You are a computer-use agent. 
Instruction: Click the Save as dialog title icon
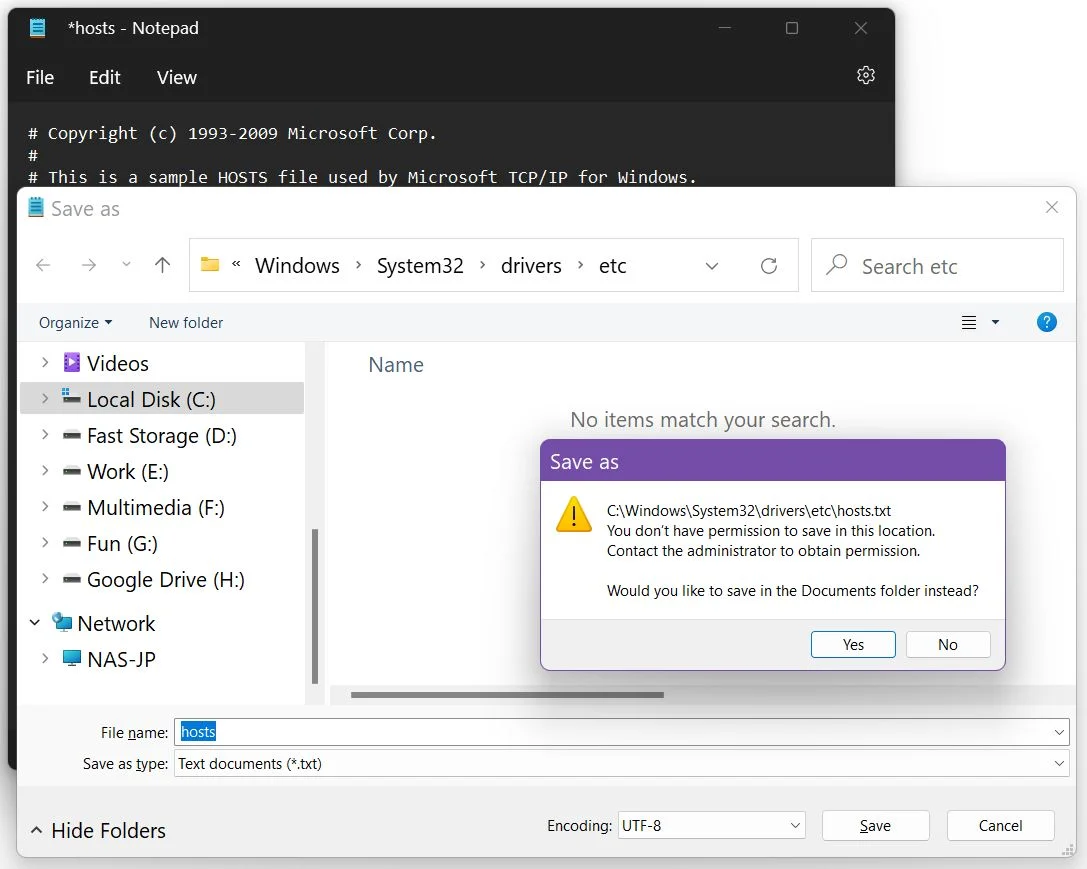[36, 208]
